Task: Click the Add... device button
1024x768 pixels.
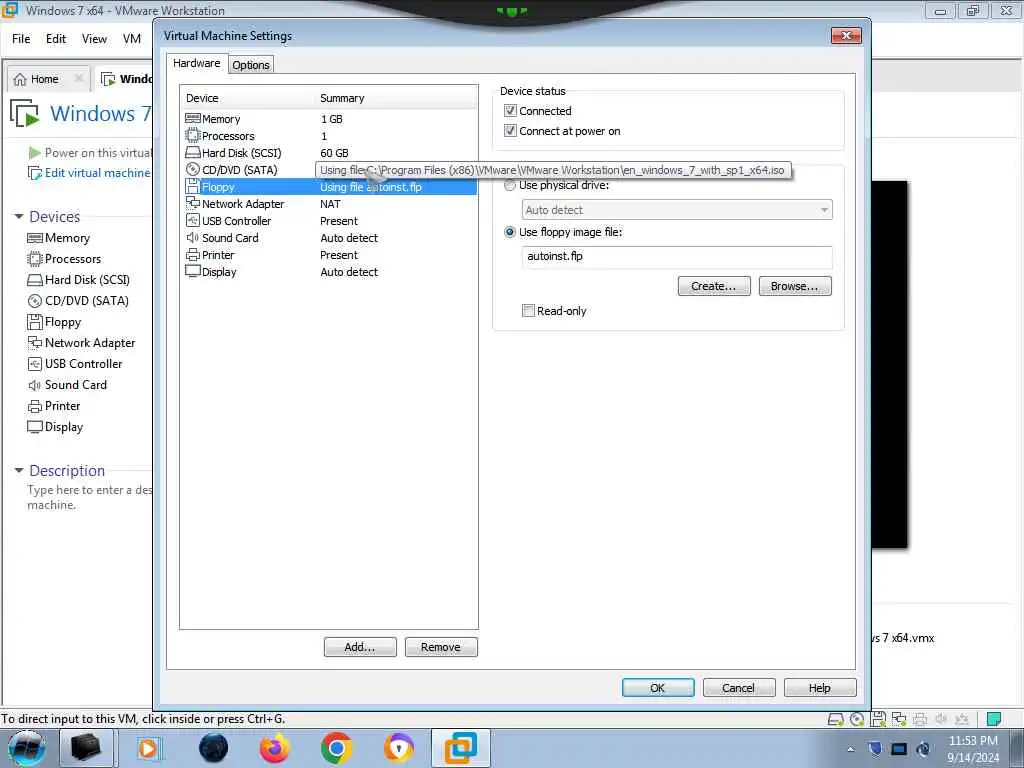Action: coord(360,647)
